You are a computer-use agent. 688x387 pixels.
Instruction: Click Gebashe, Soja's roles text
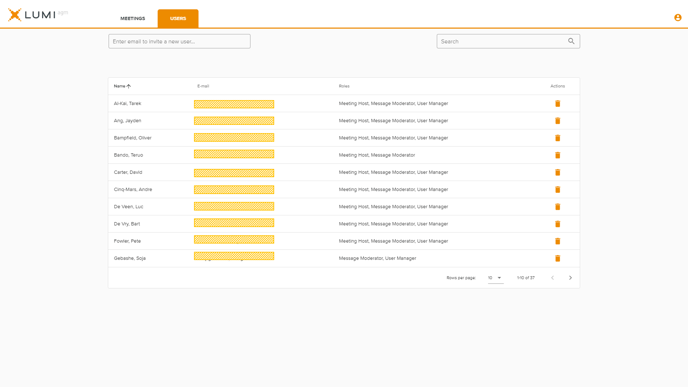377,258
